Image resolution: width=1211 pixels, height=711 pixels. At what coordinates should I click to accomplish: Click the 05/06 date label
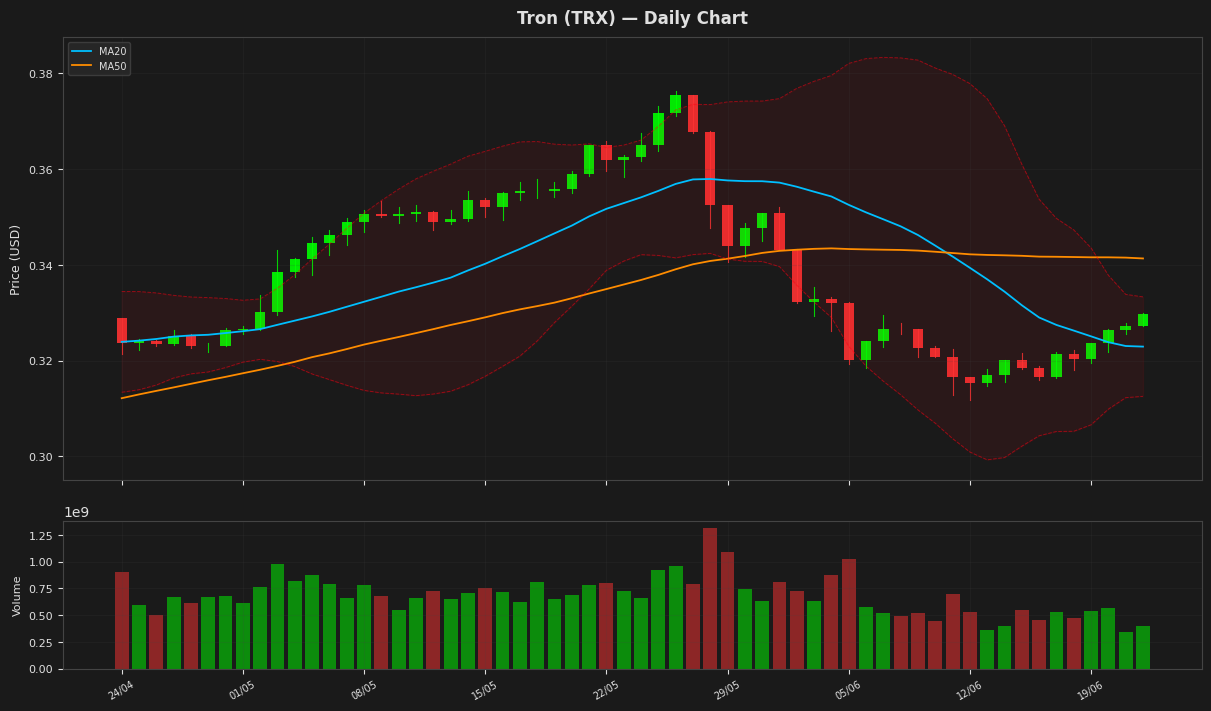click(x=848, y=690)
